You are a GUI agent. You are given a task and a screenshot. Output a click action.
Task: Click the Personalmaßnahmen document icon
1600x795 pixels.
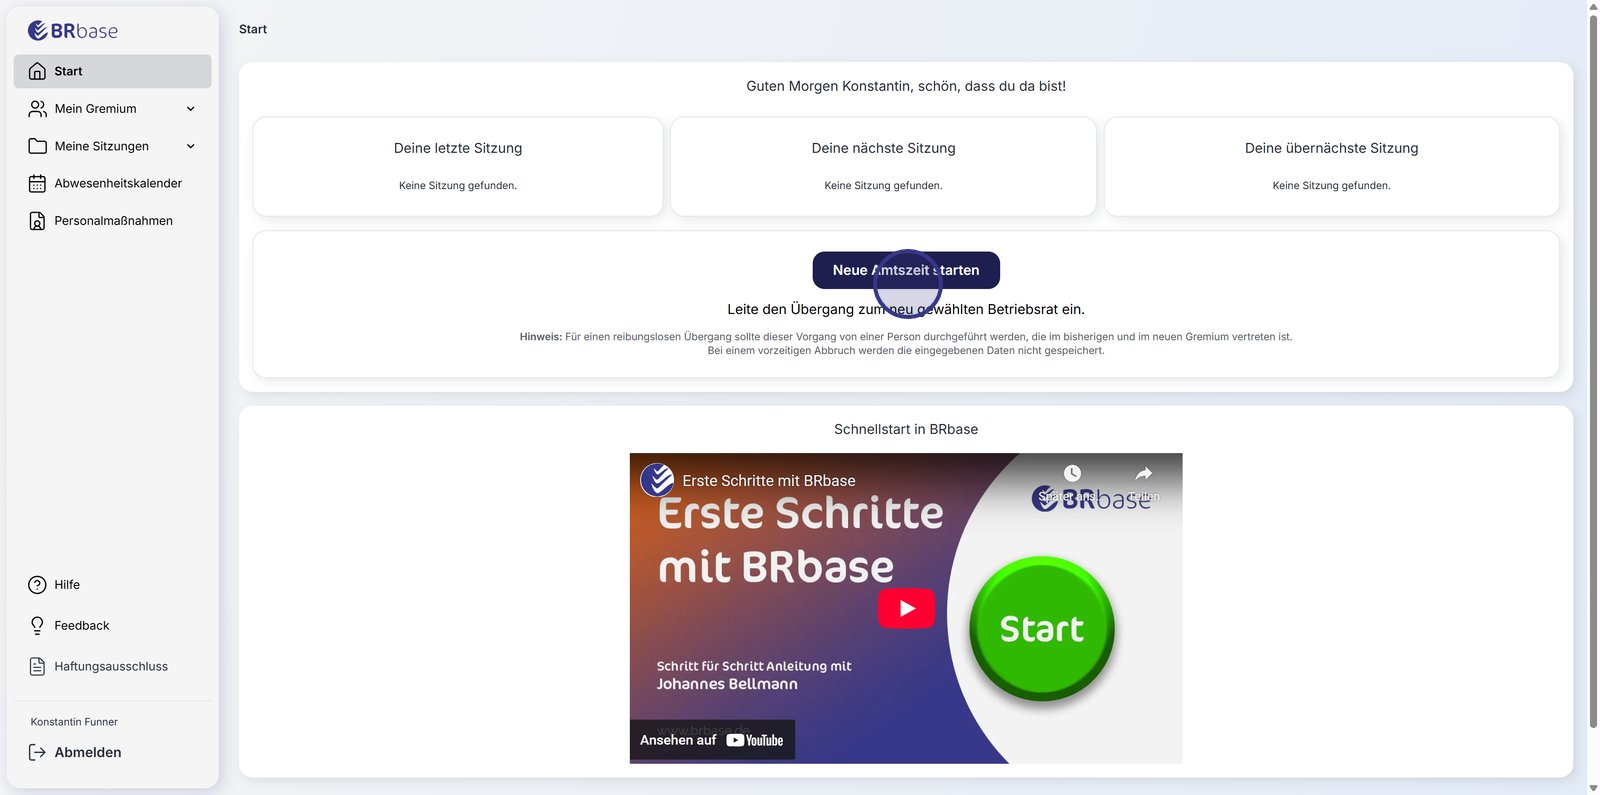pos(37,221)
